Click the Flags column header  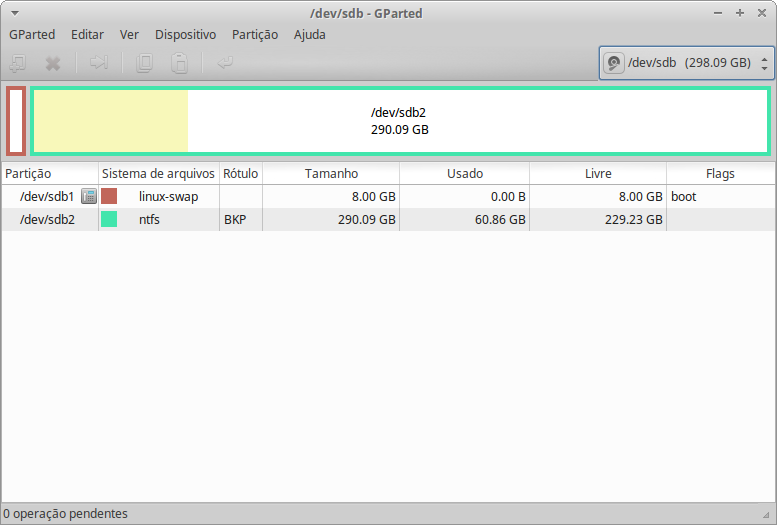pyautogui.click(x=720, y=174)
